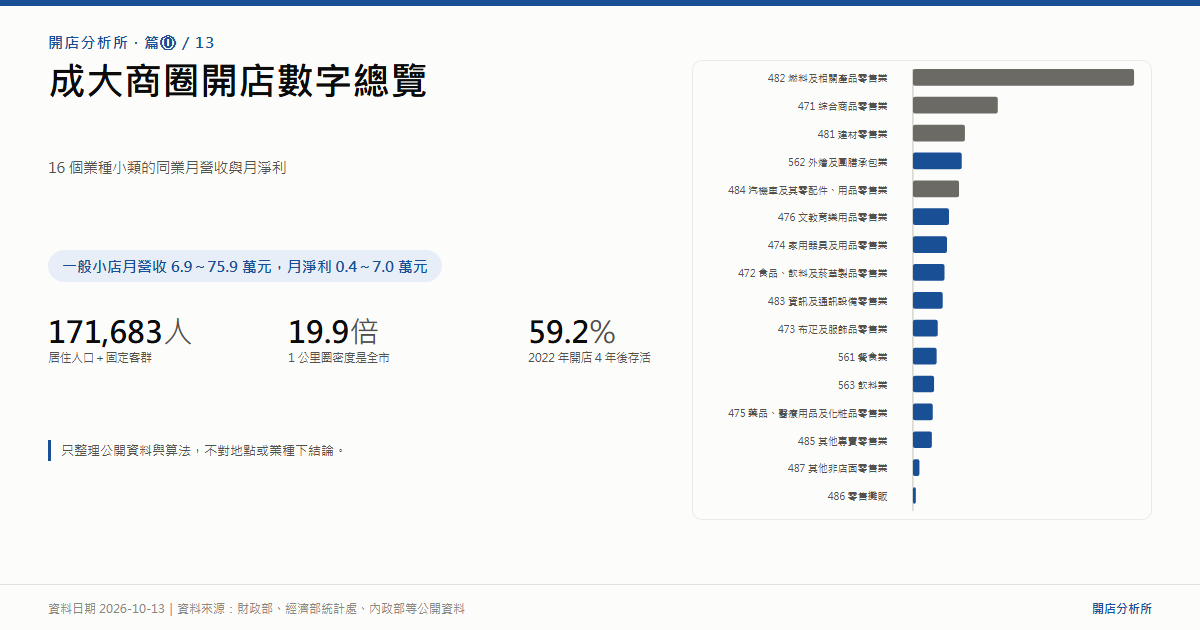
Task: Click the statistic 19.9倍
Action: coord(333,331)
